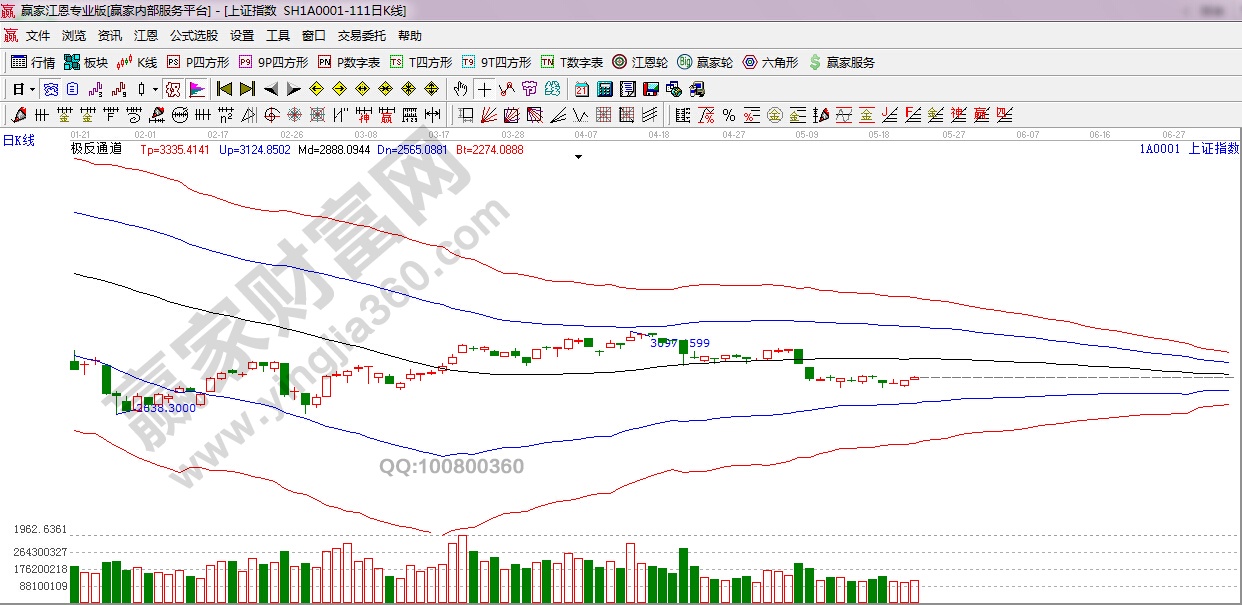Open the 六角形 hexagon chart tool
Image resolution: width=1242 pixels, height=605 pixels.
770,62
